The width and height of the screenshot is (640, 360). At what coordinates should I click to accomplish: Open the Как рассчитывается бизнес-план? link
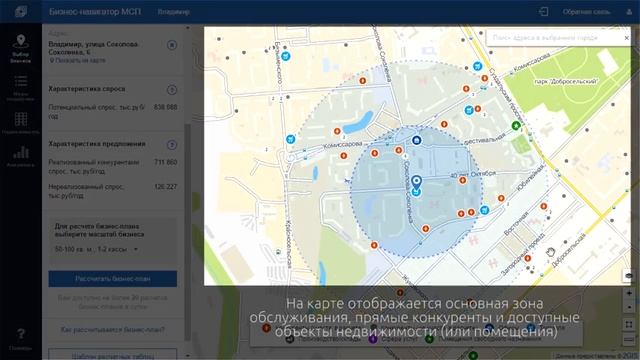113,329
